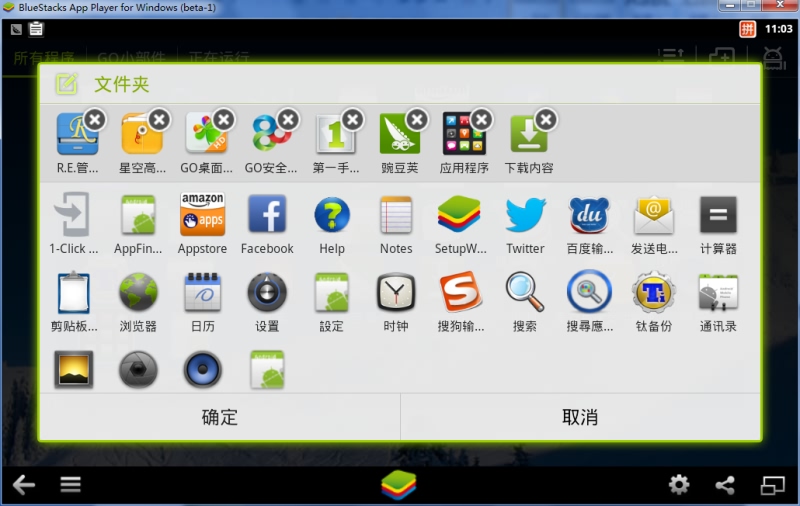Image resolution: width=800 pixels, height=506 pixels.
Task: Click the 第一手... number one icon
Action: click(335, 135)
